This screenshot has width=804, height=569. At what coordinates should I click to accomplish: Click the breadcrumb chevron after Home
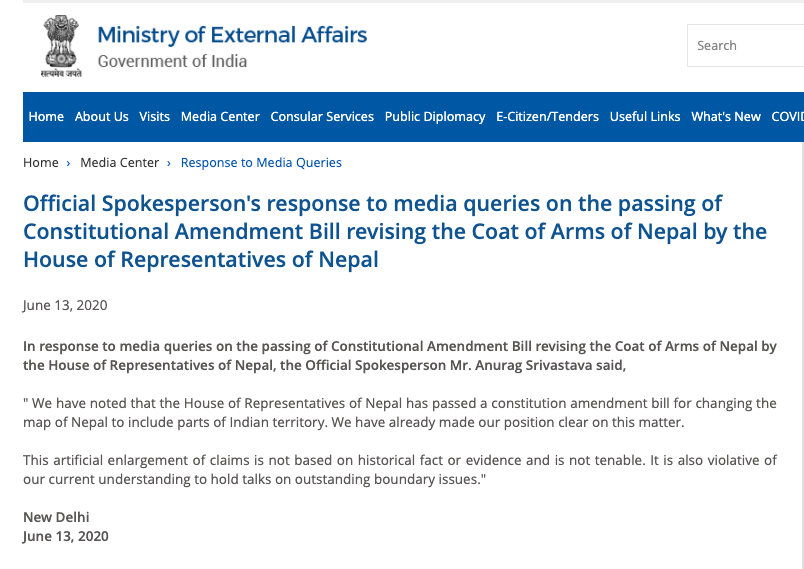click(68, 164)
